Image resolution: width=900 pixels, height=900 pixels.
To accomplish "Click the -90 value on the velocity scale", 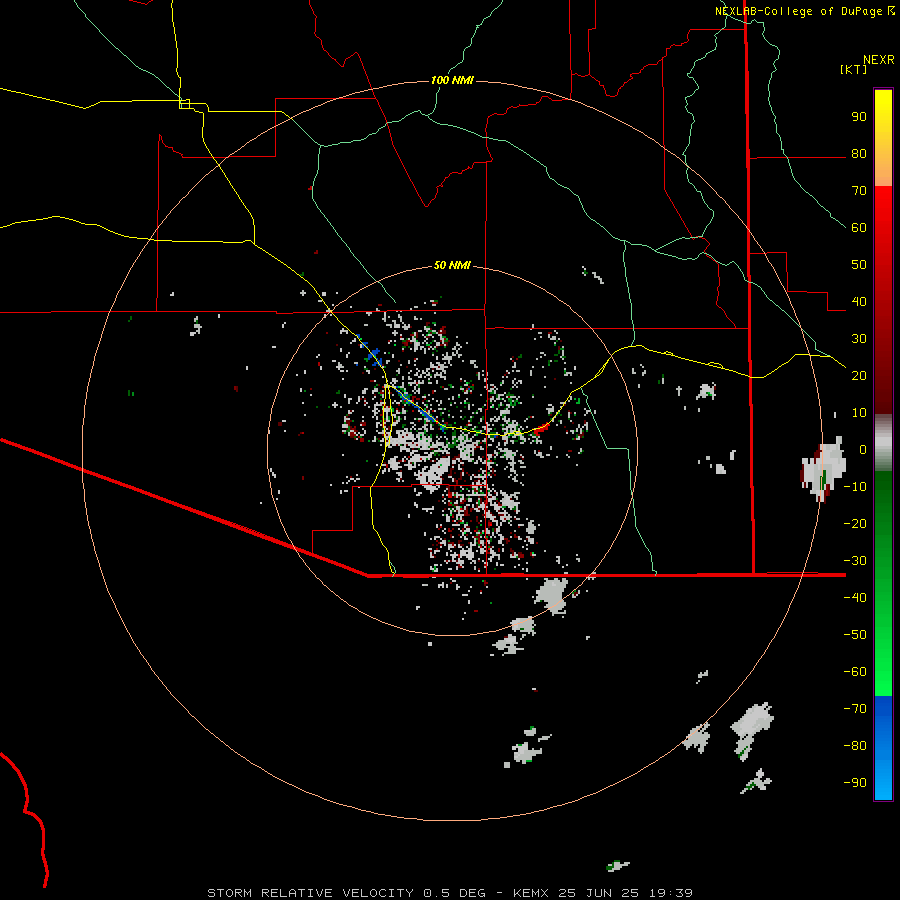I will coord(855,782).
